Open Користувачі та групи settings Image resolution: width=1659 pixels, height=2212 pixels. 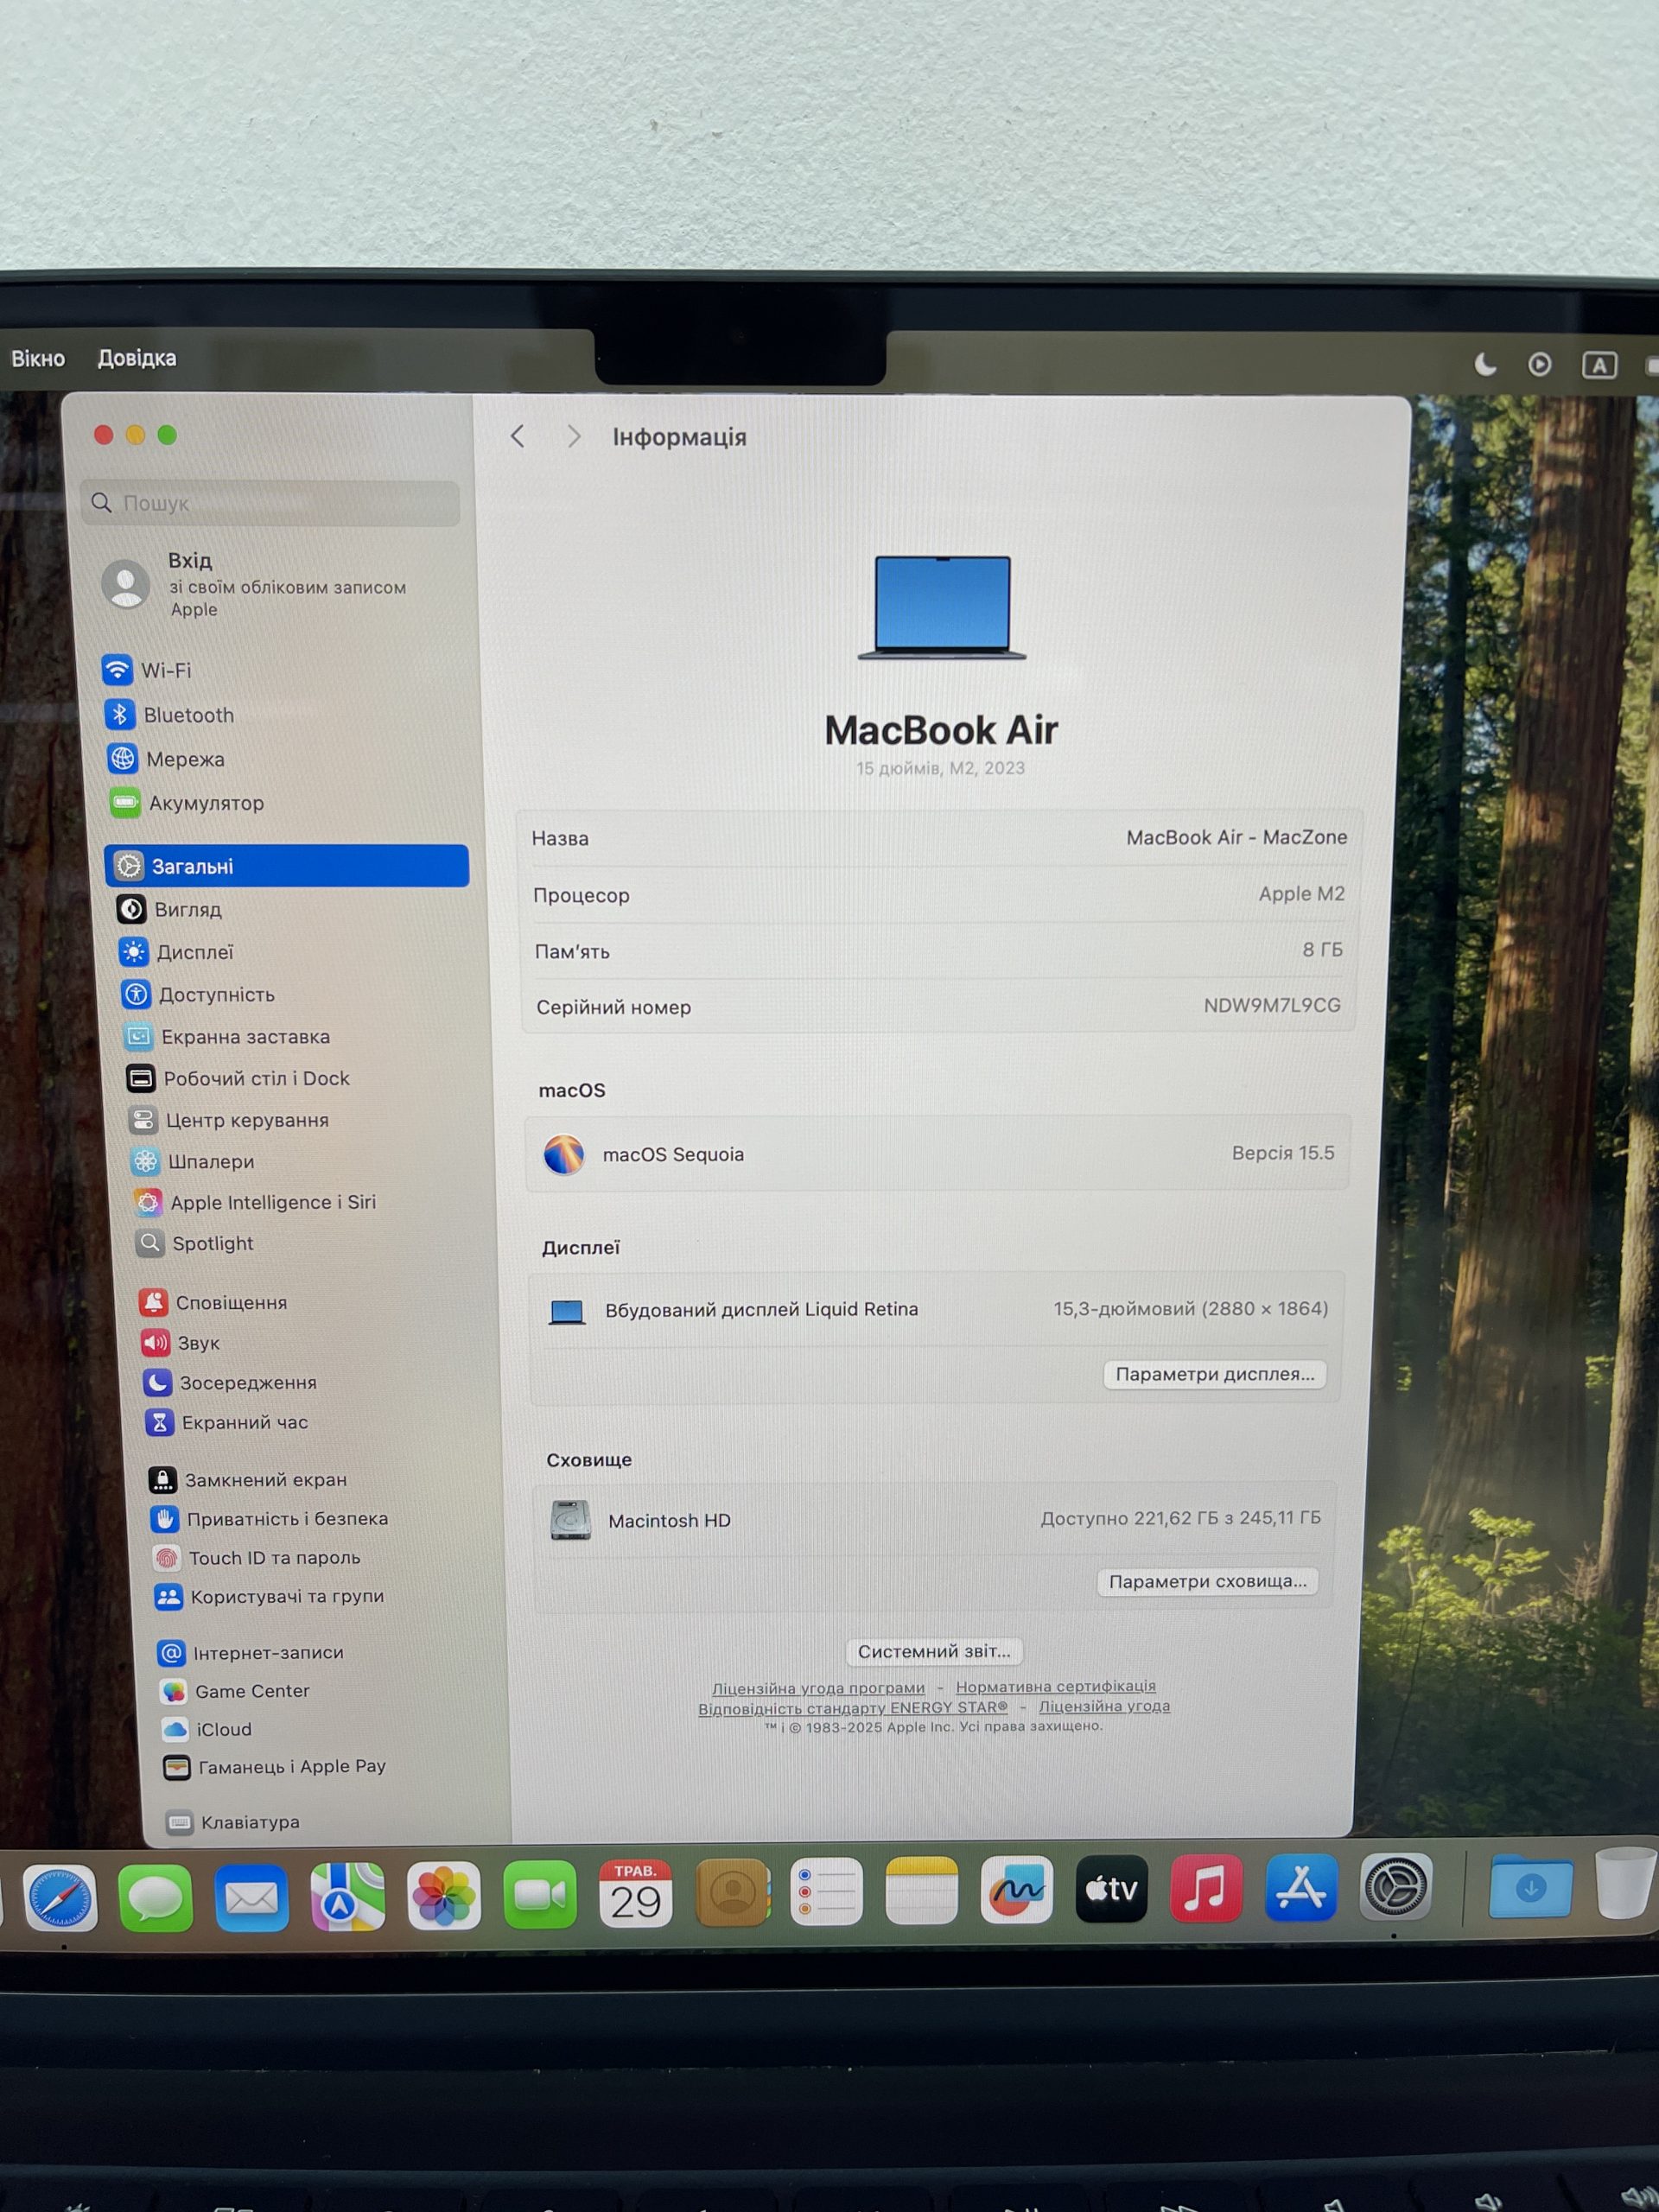click(x=270, y=1596)
